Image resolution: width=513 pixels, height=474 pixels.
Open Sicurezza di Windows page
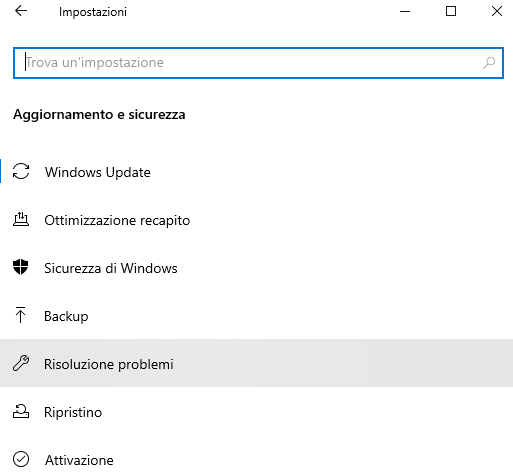(x=256, y=268)
